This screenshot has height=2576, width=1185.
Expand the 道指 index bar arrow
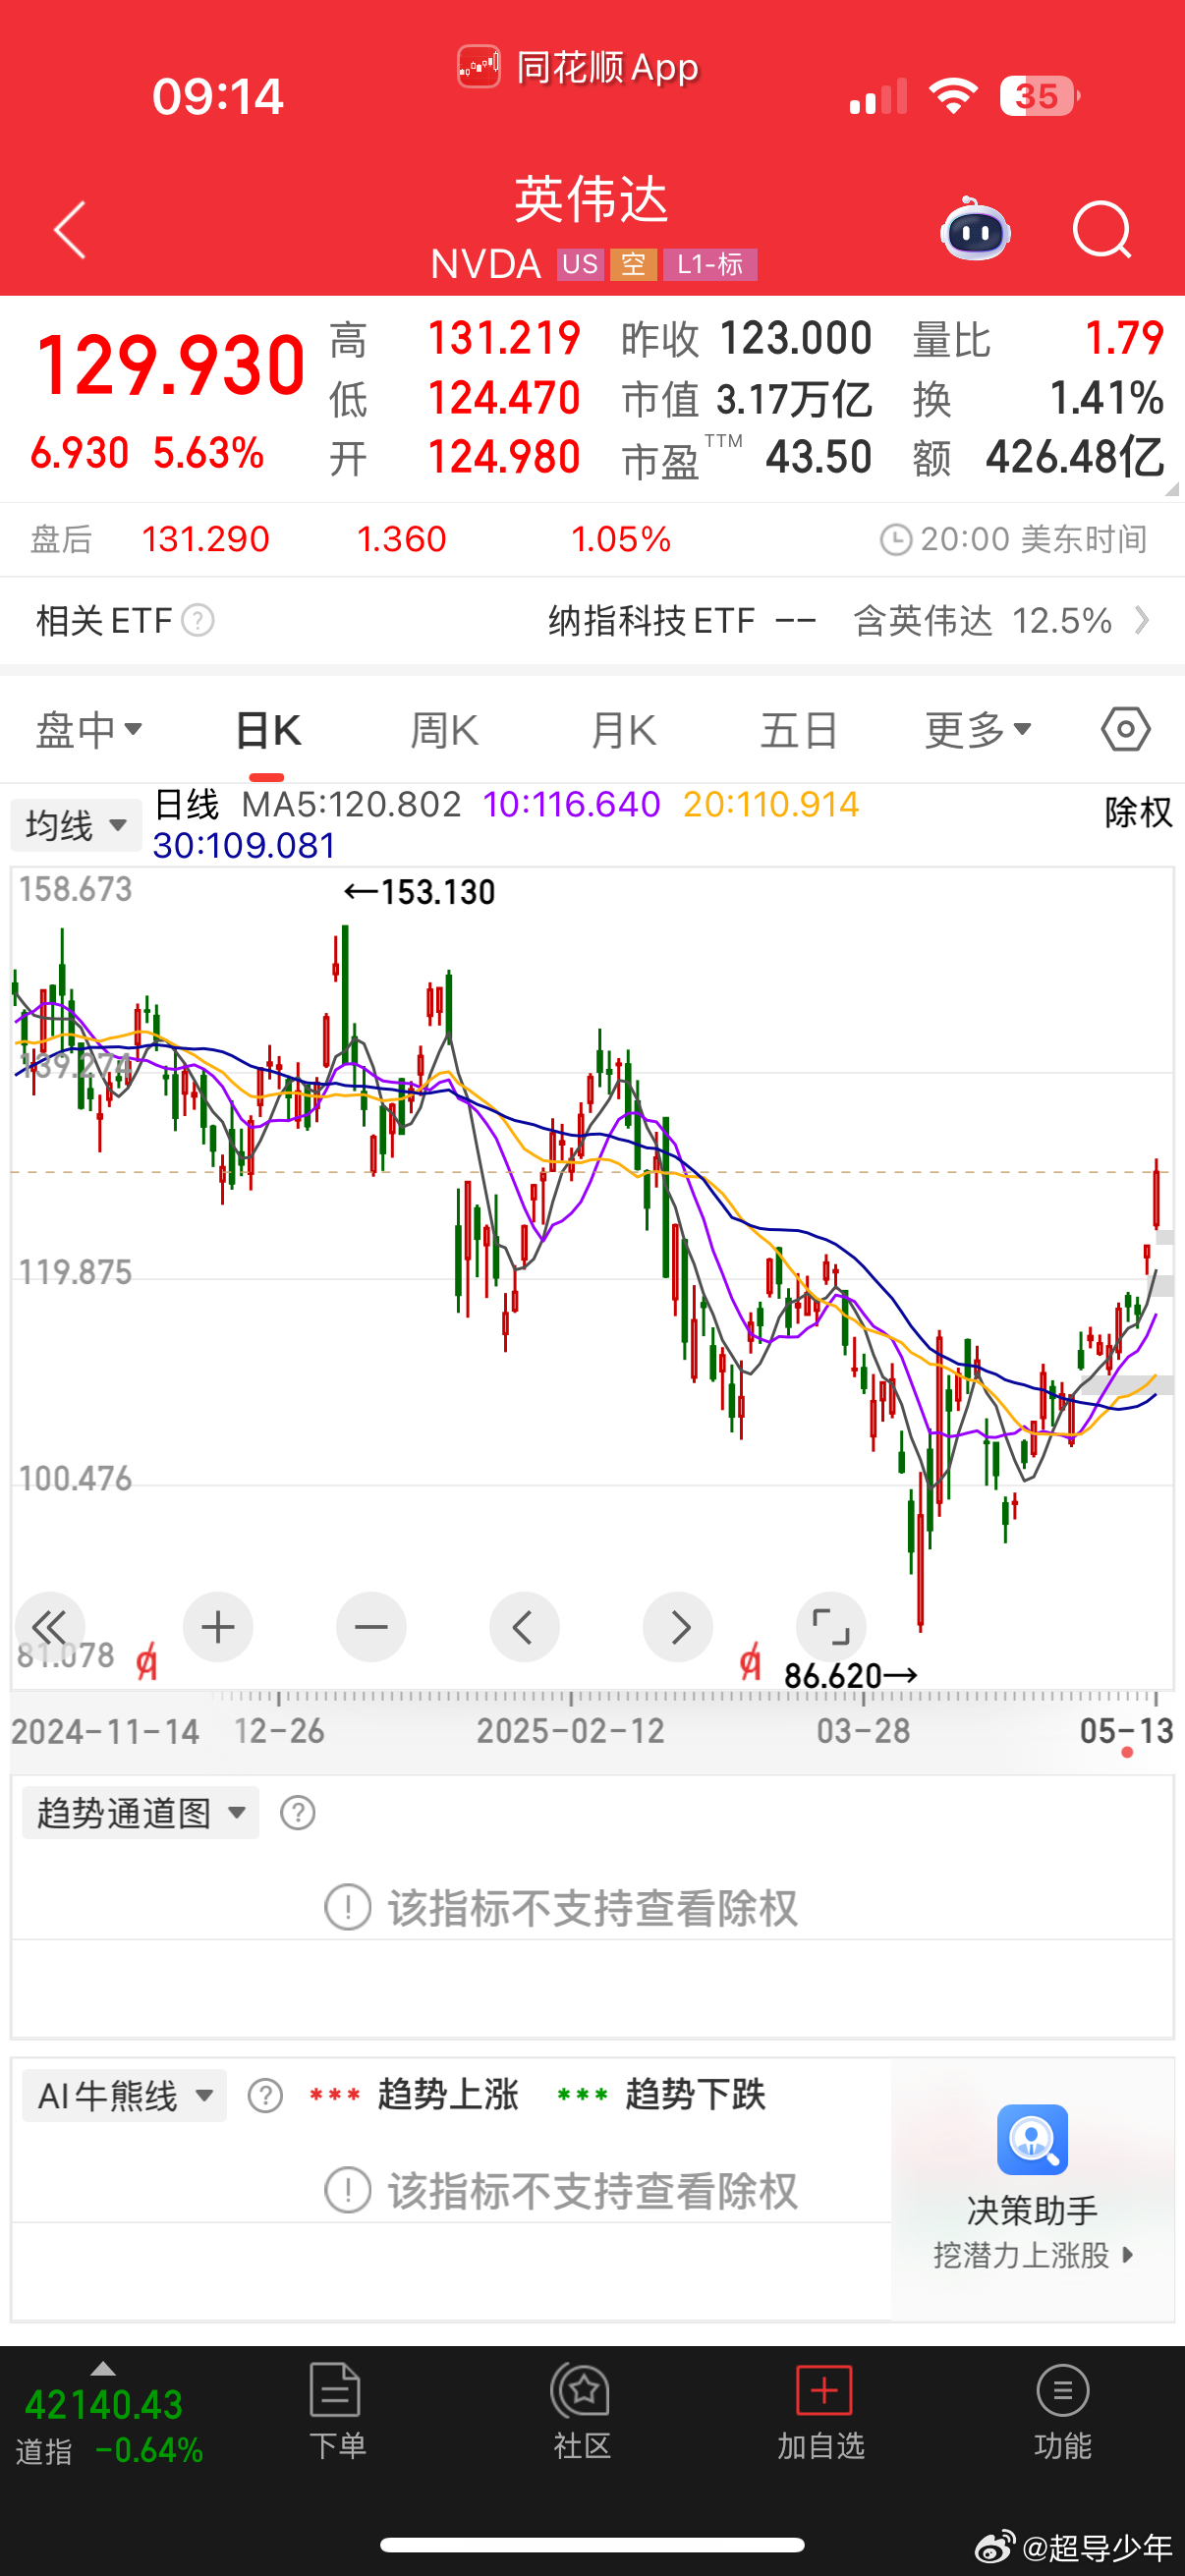pos(103,2368)
